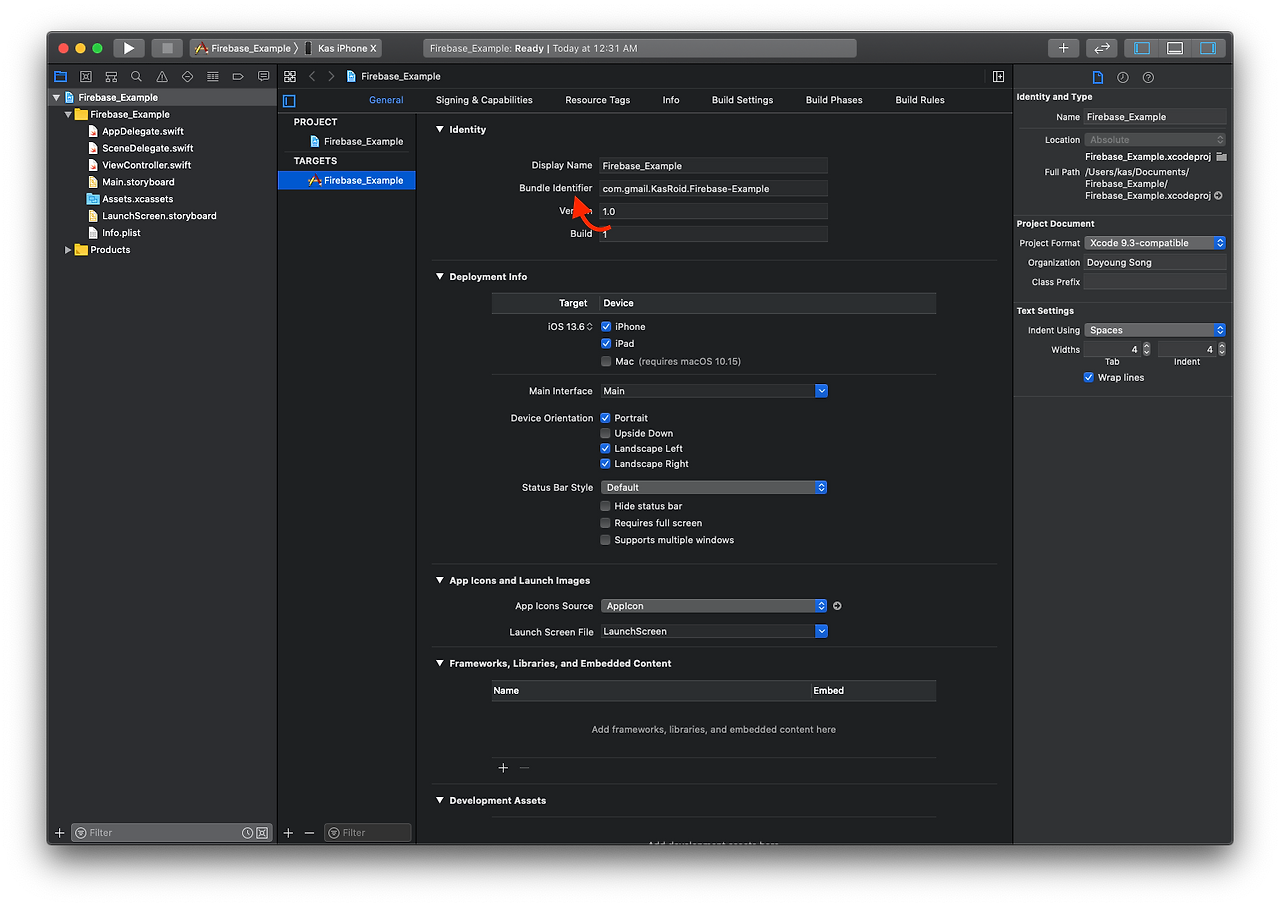The width and height of the screenshot is (1280, 907).
Task: Open the Find navigator magnifier icon
Action: (136, 76)
